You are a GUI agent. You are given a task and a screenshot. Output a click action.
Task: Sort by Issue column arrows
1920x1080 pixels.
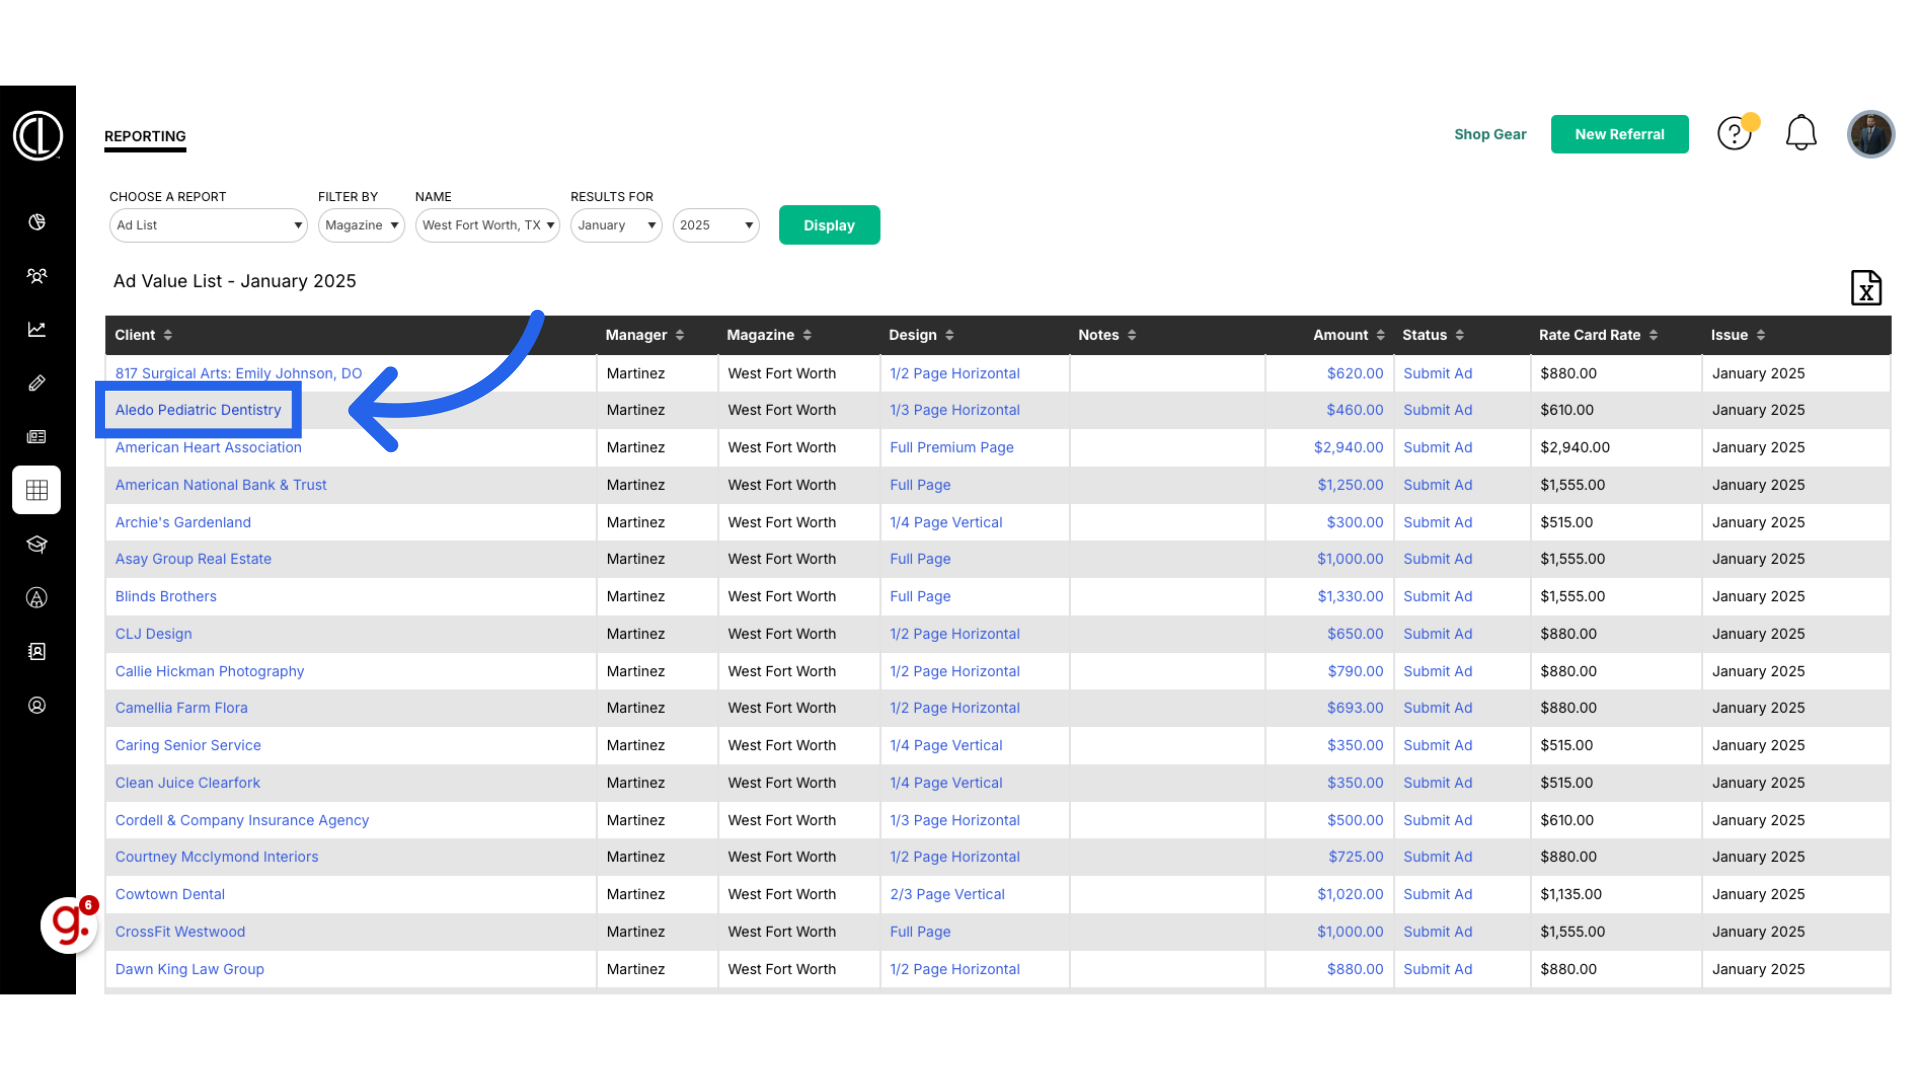click(x=1761, y=335)
